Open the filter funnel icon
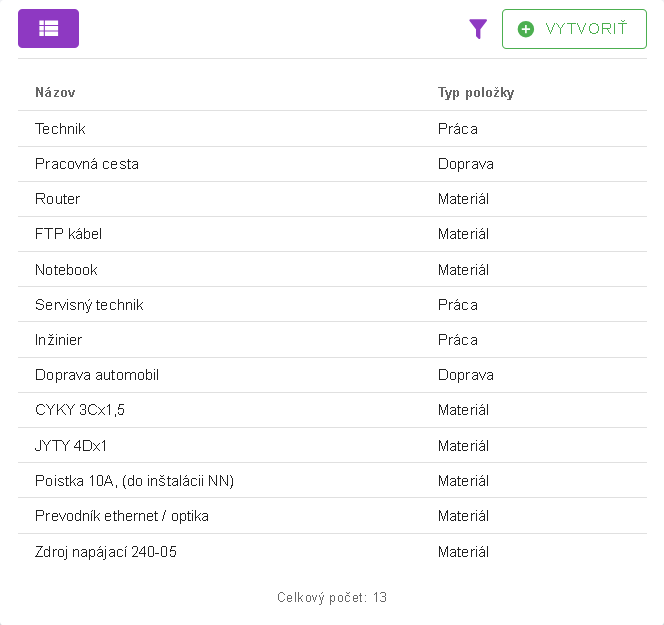Viewport: 664px width, 625px height. click(x=478, y=29)
